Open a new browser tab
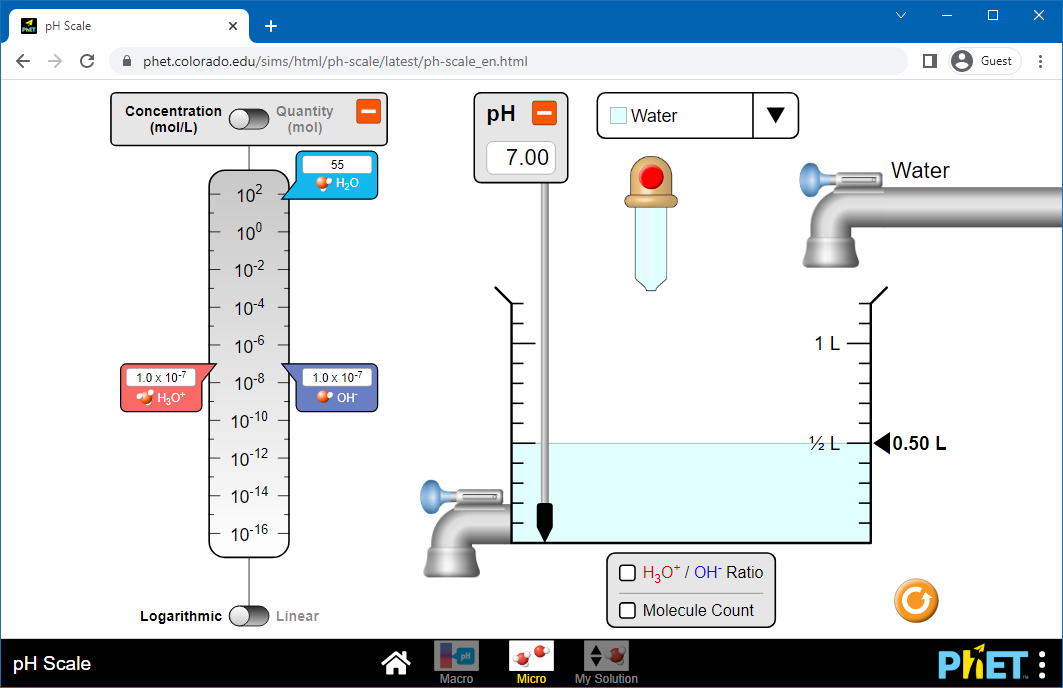1063x688 pixels. pyautogui.click(x=271, y=26)
